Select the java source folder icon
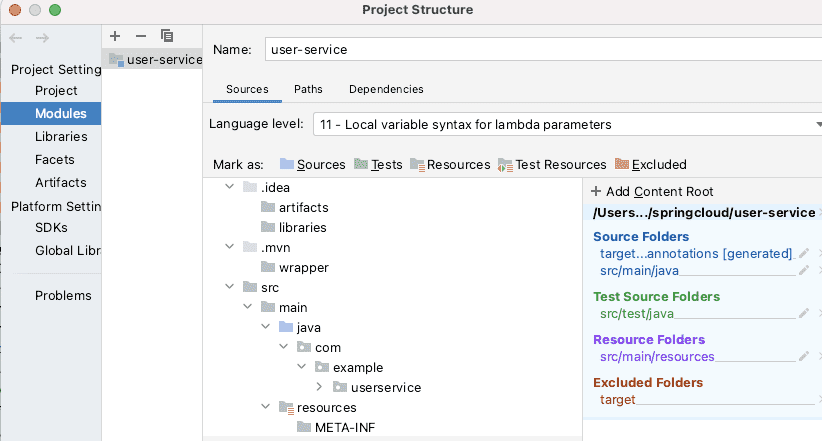Viewport: 822px width, 441px height. coord(286,327)
